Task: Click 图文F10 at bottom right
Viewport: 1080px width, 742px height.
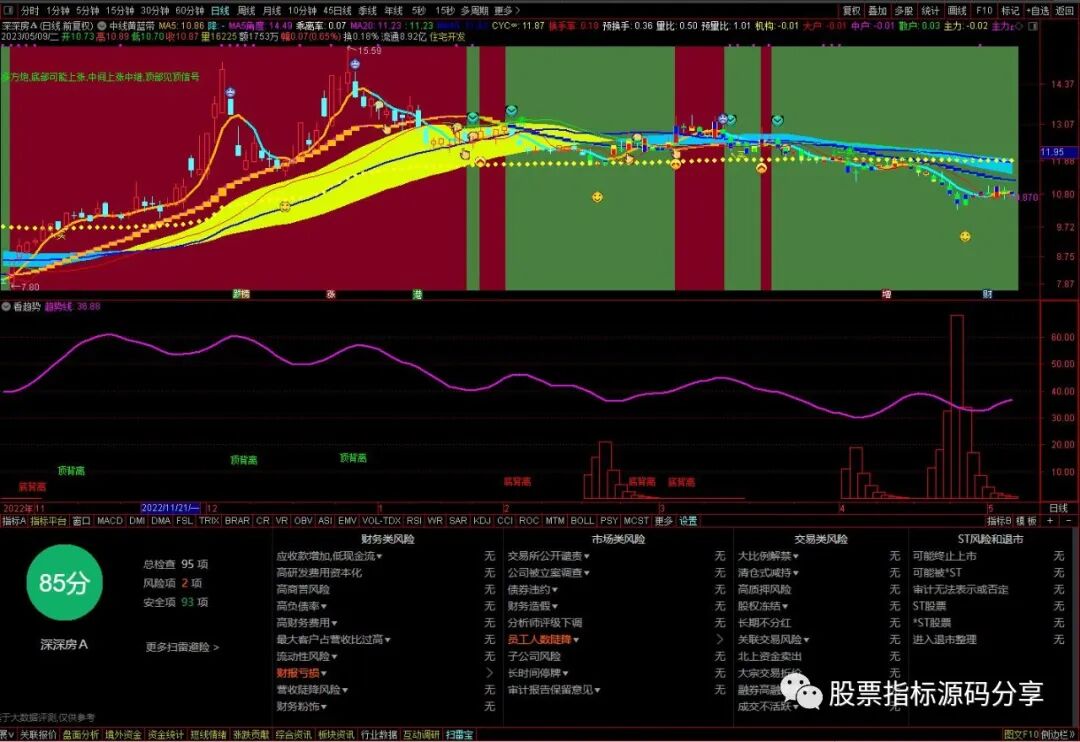Action: pos(1021,735)
